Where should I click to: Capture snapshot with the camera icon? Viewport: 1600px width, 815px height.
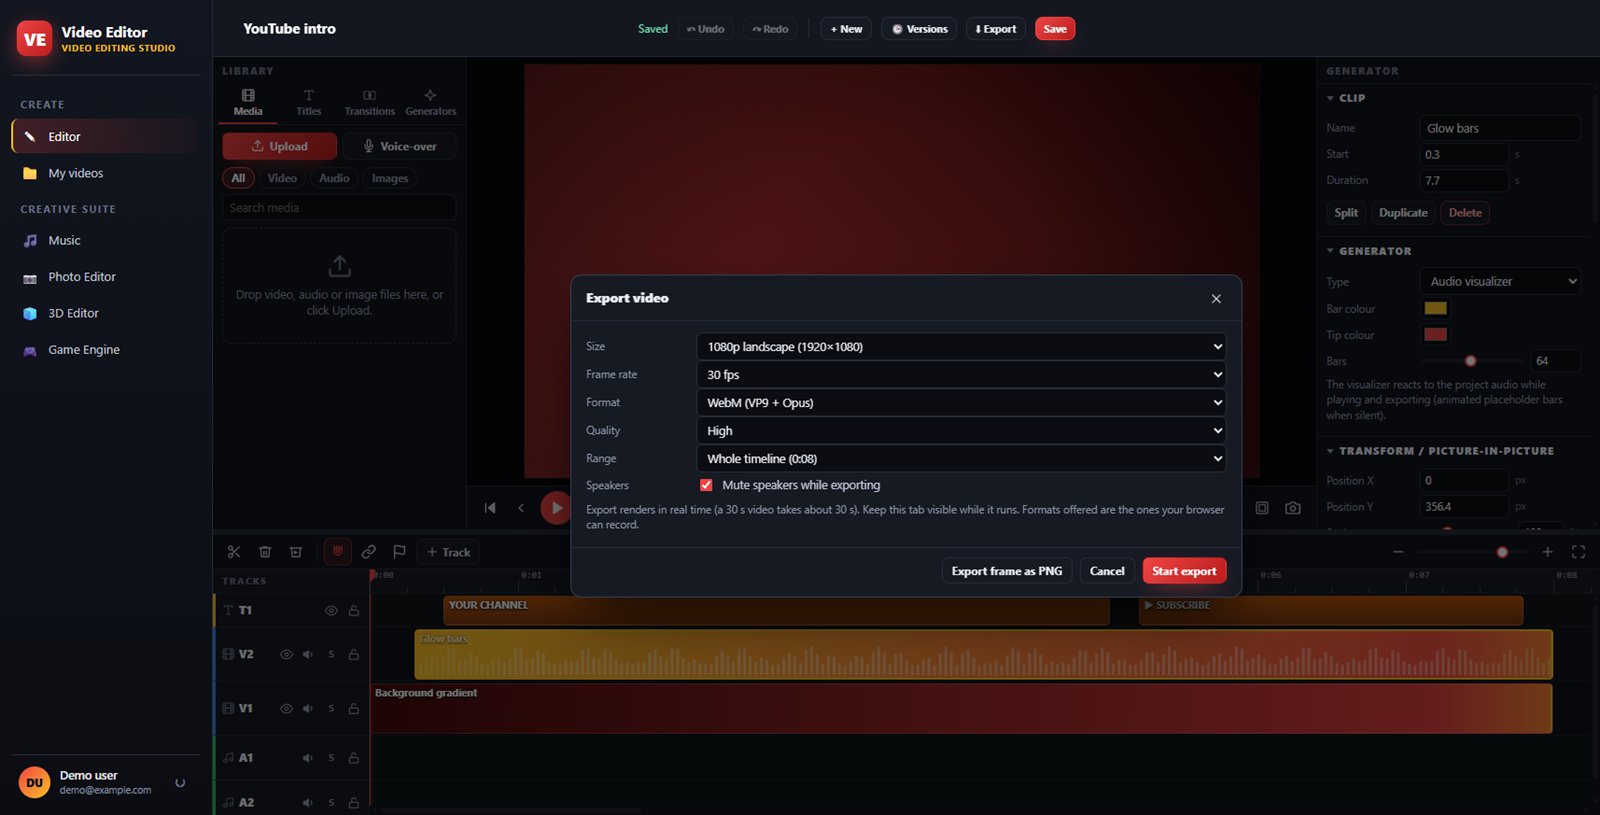tap(1293, 508)
